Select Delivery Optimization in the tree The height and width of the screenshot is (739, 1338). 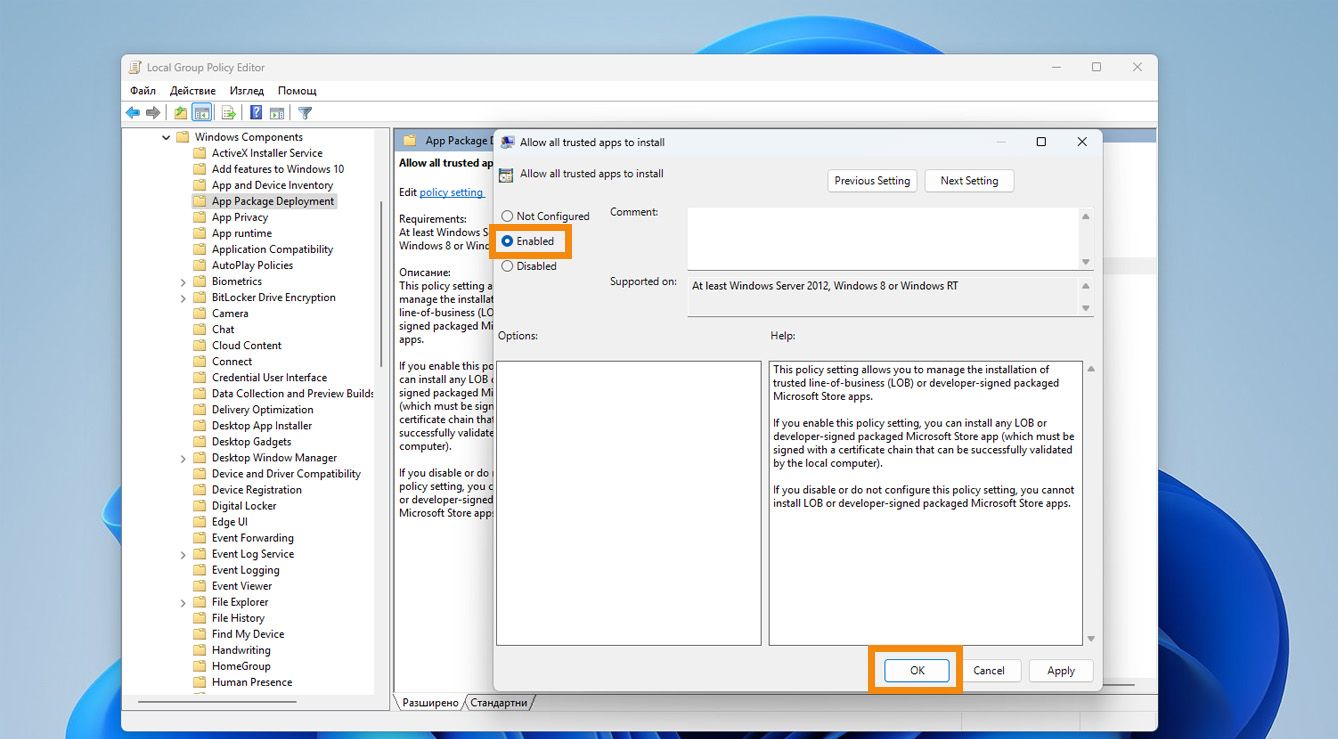pos(262,409)
